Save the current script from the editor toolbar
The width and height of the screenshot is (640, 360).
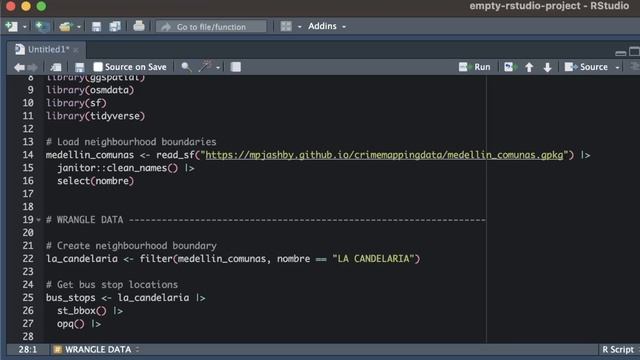(80, 67)
